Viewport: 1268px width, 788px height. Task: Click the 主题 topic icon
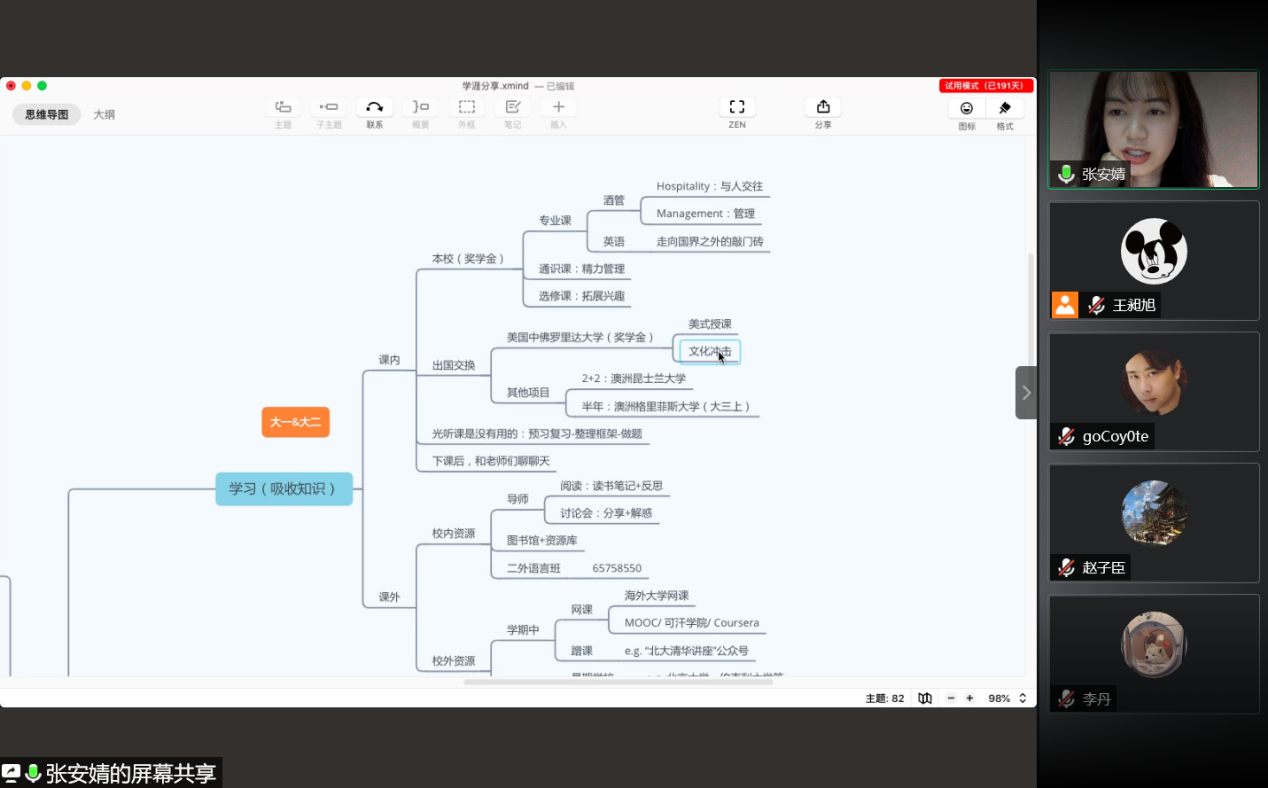click(x=283, y=106)
